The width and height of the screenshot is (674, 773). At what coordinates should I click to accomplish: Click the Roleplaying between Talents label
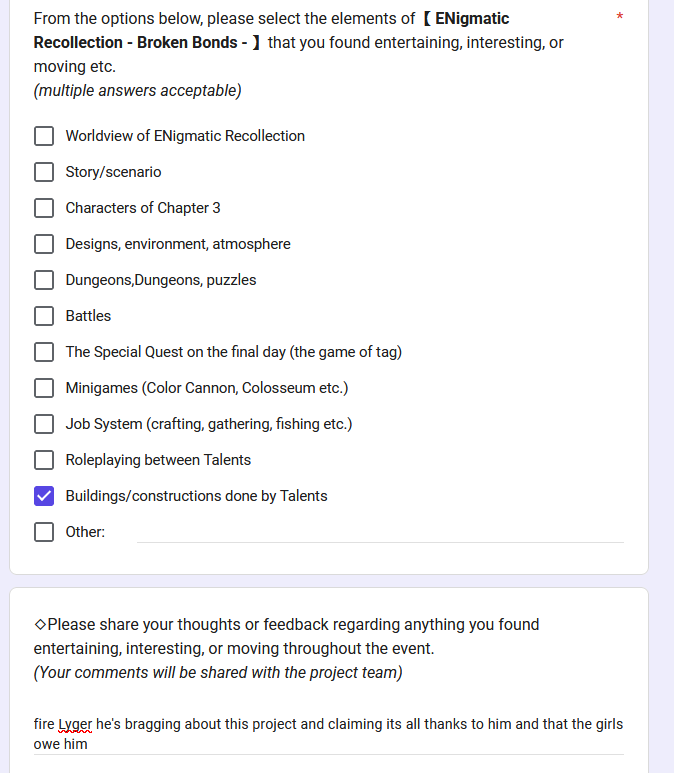point(158,460)
